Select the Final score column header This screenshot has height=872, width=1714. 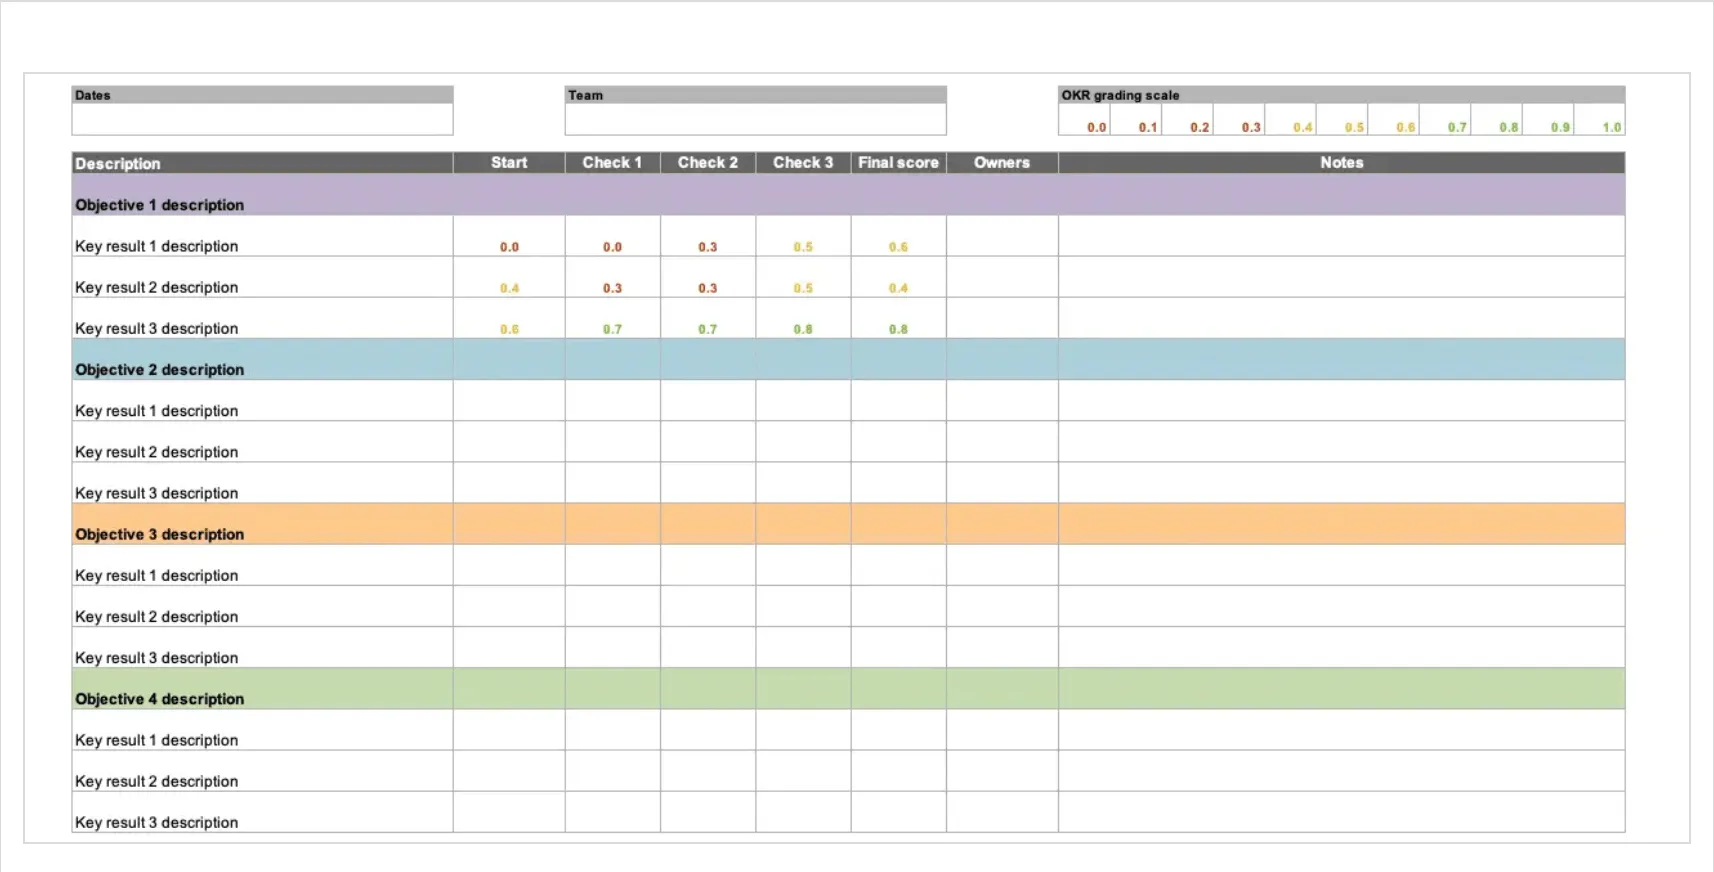click(898, 162)
